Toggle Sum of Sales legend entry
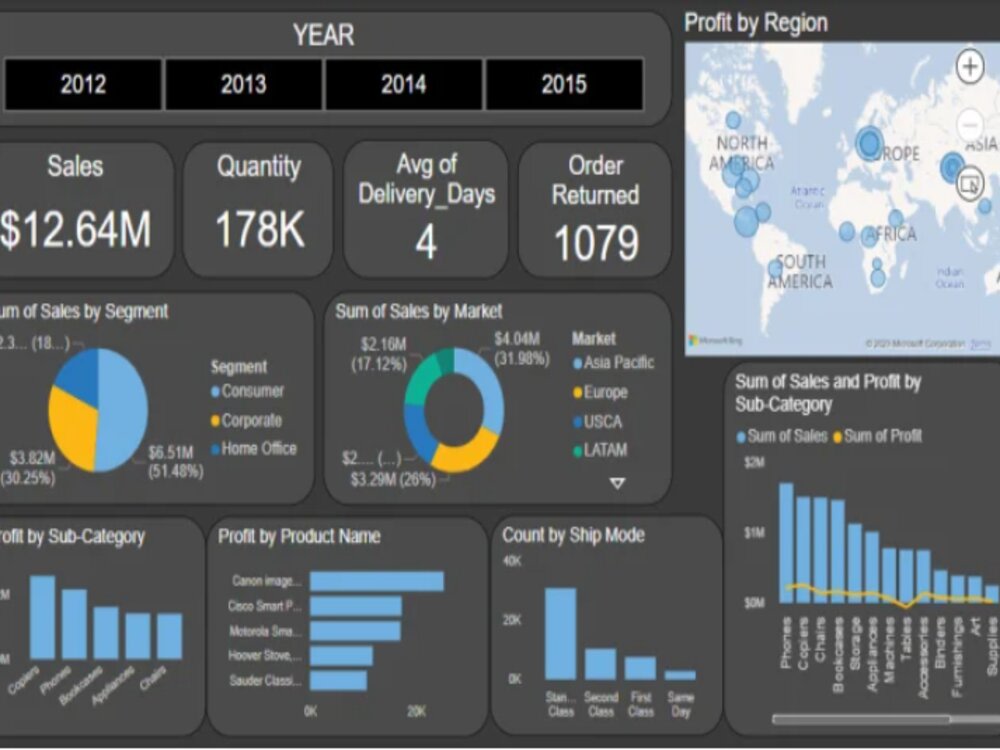The height and width of the screenshot is (750, 1000). pos(782,436)
